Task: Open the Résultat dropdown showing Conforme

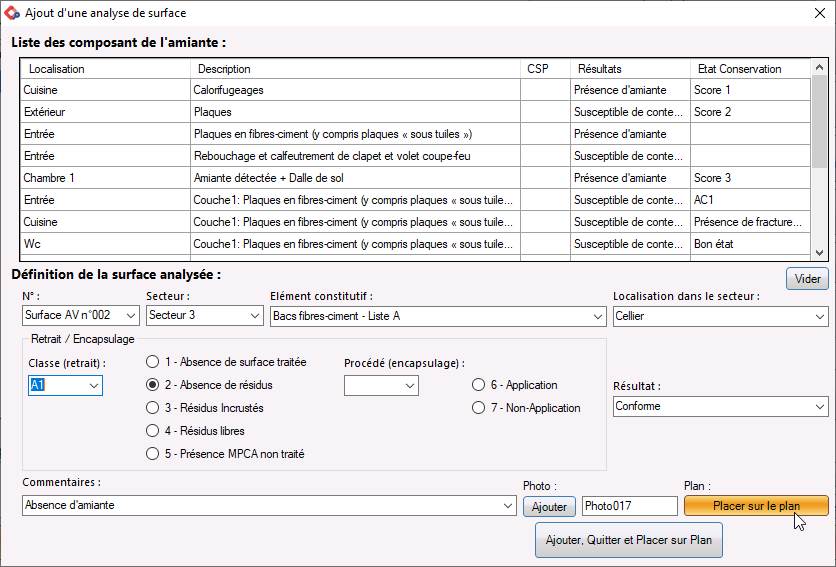Action: click(x=721, y=406)
